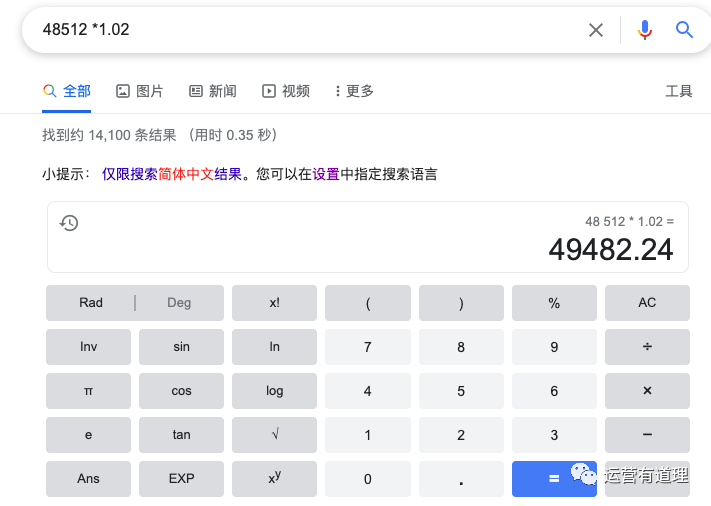Click the number 2 key
Viewport: 711px width, 506px height.
[461, 435]
